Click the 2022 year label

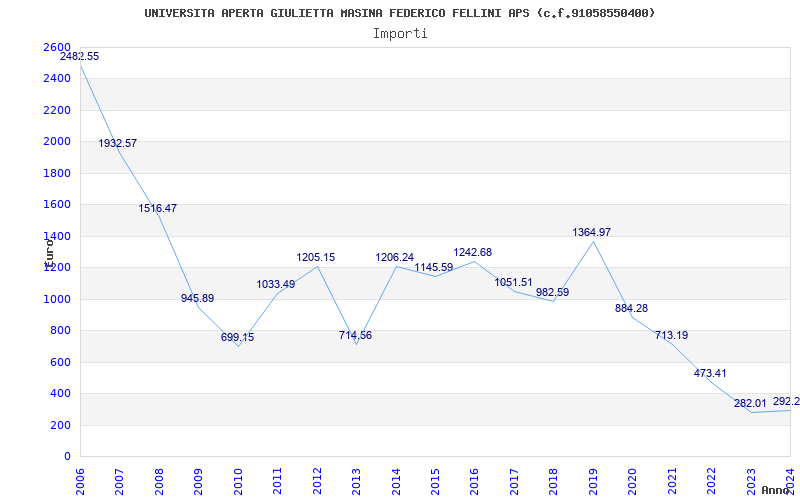coord(712,481)
